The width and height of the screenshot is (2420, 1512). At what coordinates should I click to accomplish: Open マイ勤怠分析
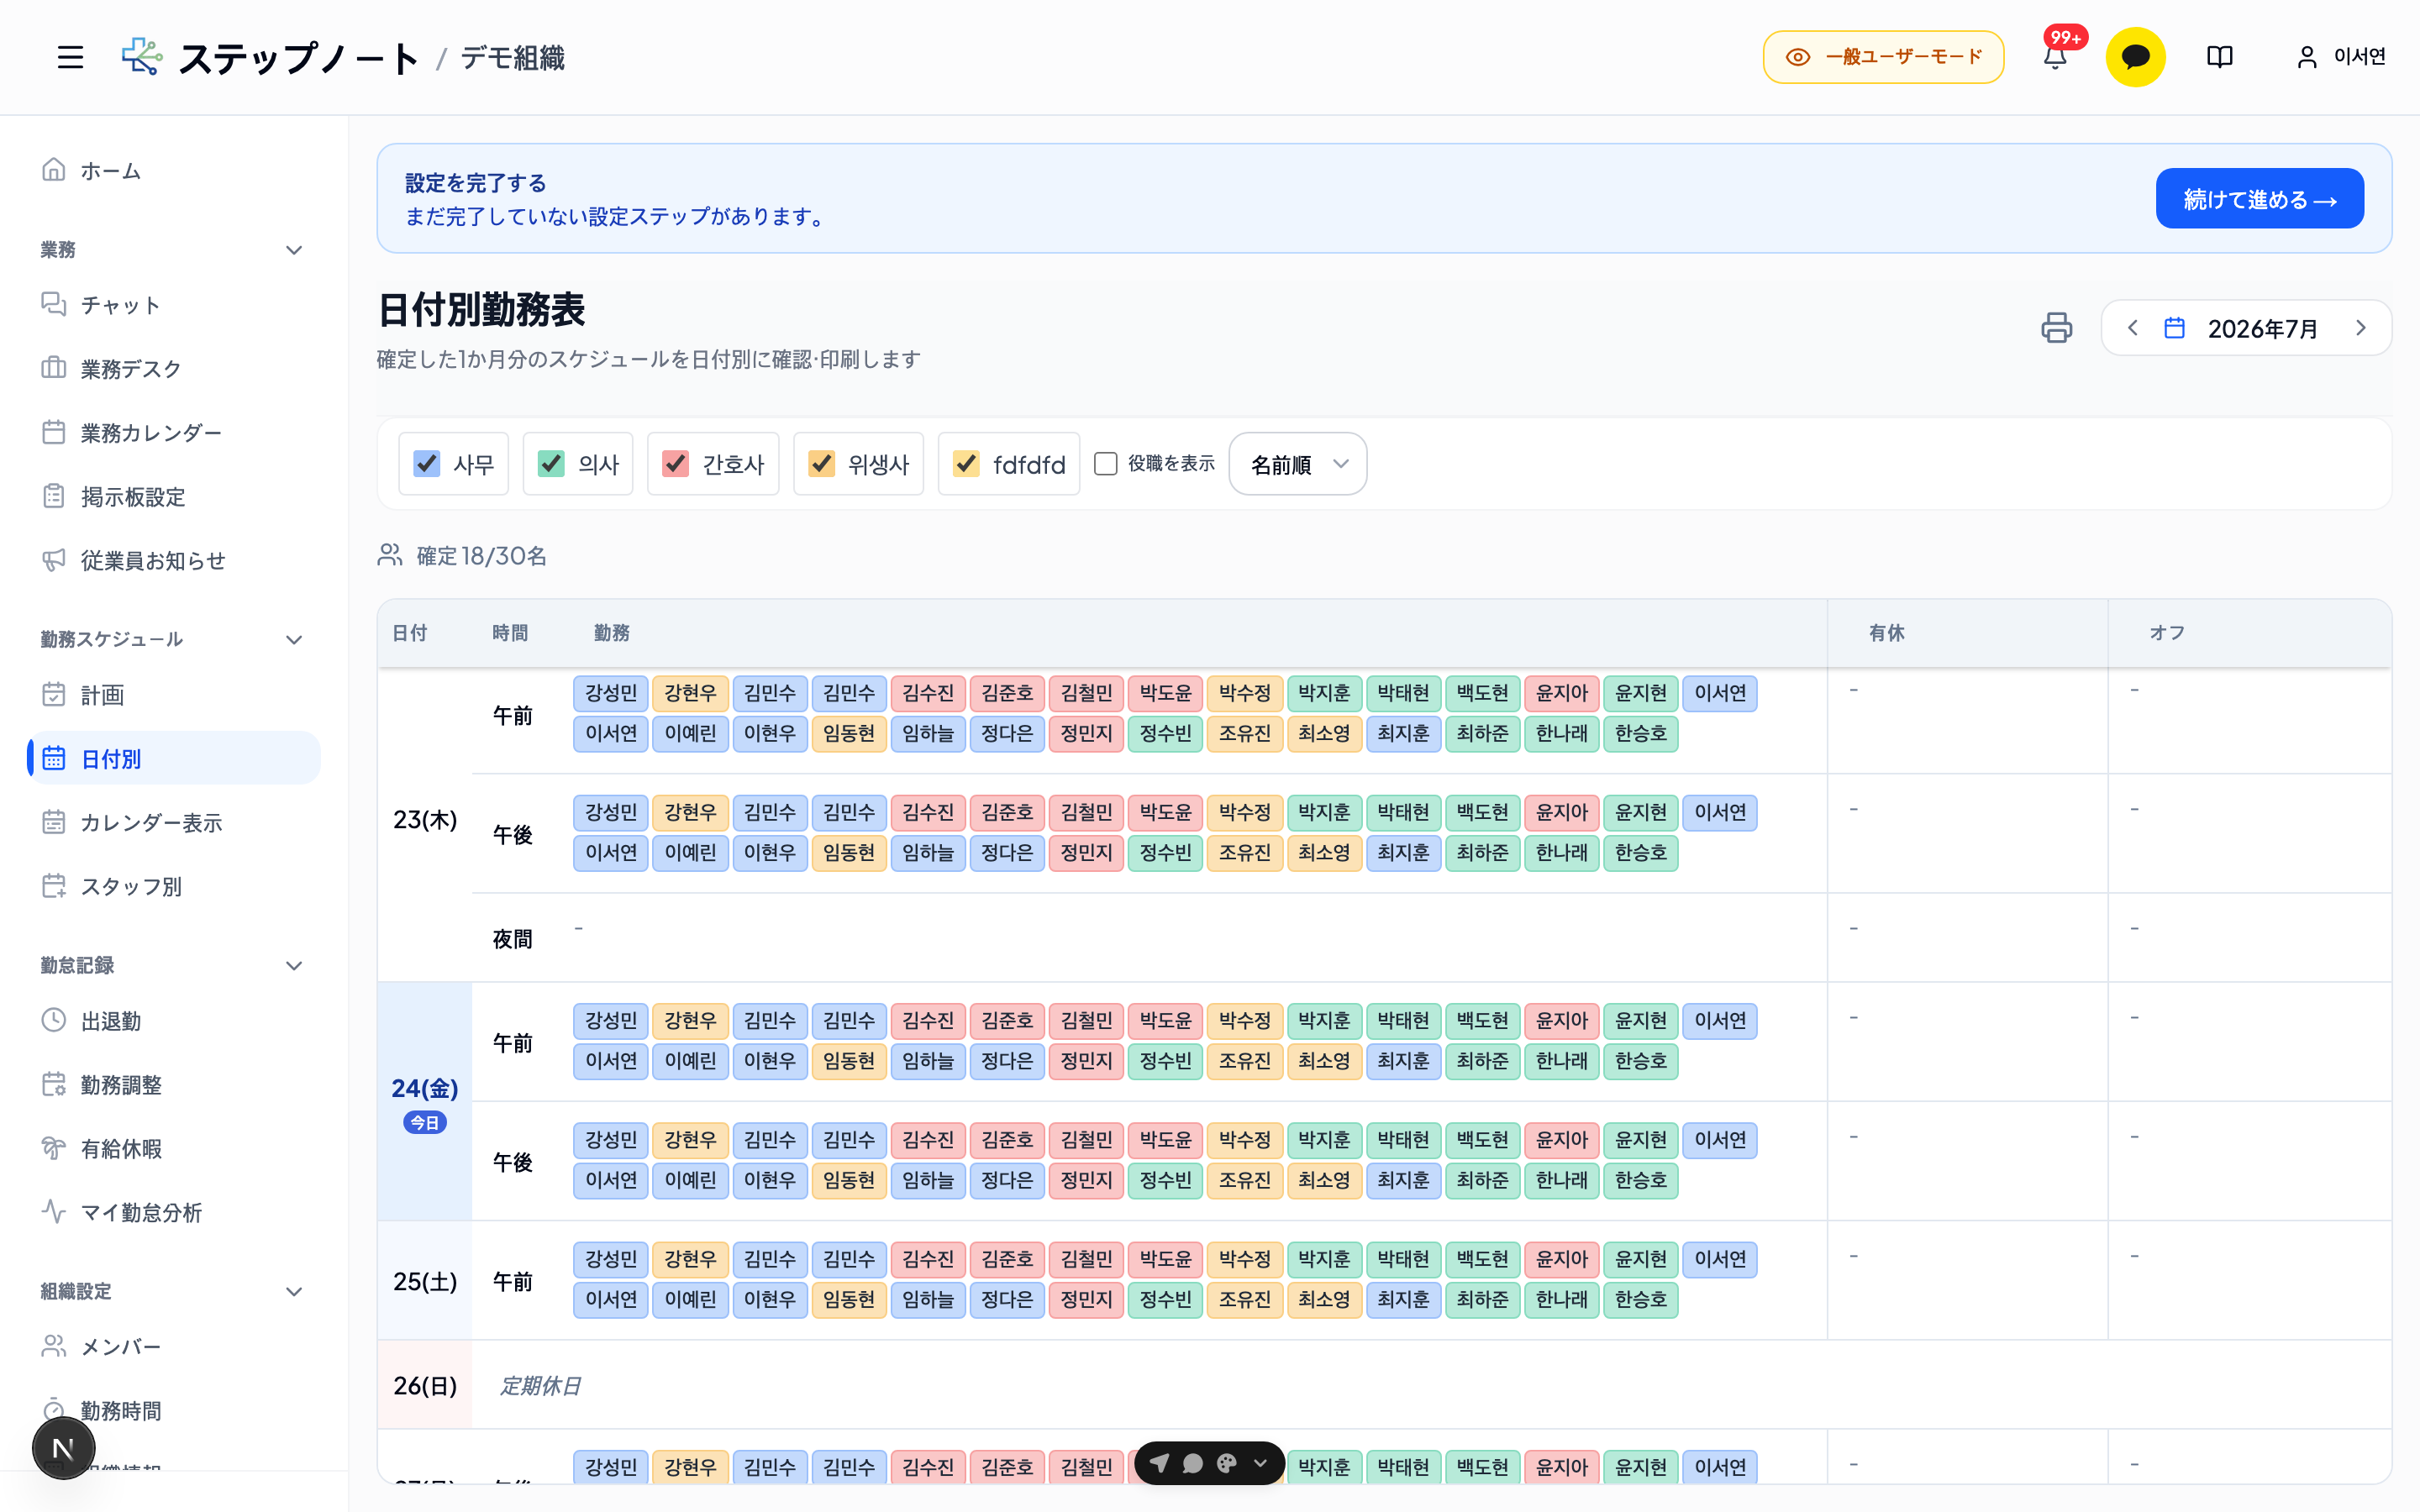coord(174,1213)
